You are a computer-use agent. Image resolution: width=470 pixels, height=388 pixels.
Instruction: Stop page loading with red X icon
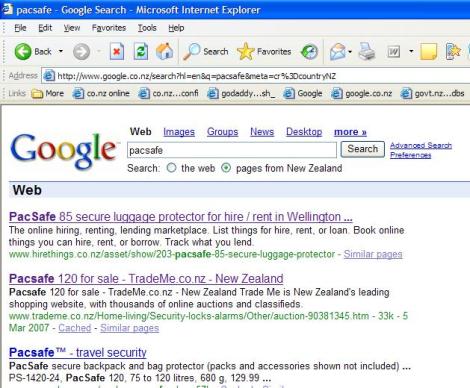pyautogui.click(x=117, y=52)
